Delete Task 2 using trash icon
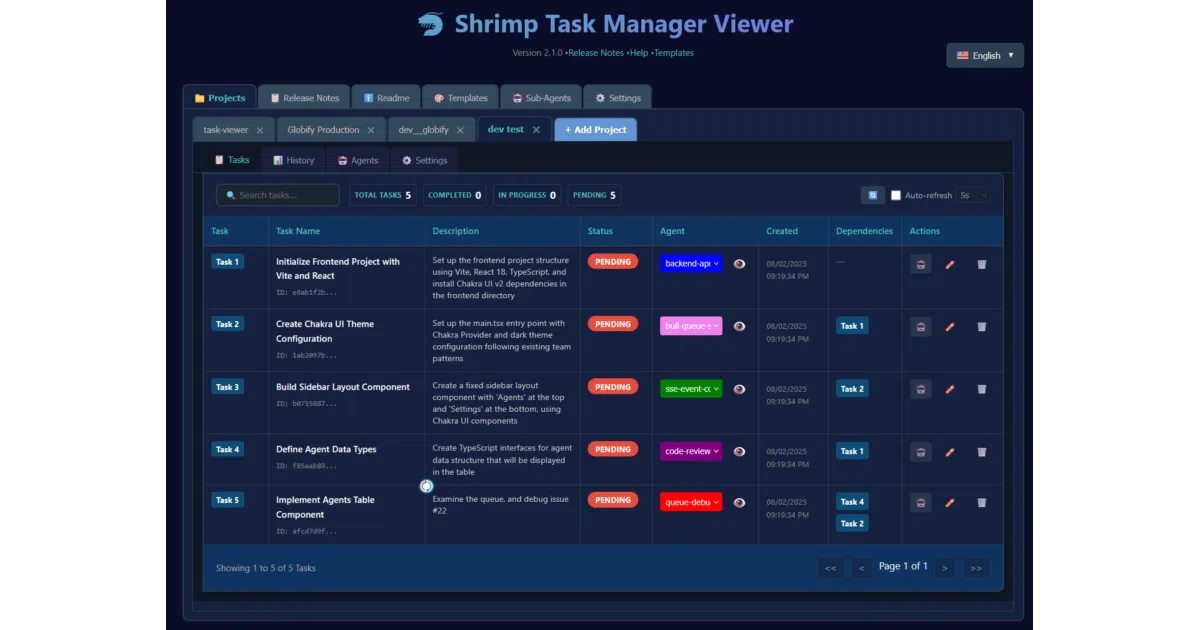 click(x=982, y=326)
